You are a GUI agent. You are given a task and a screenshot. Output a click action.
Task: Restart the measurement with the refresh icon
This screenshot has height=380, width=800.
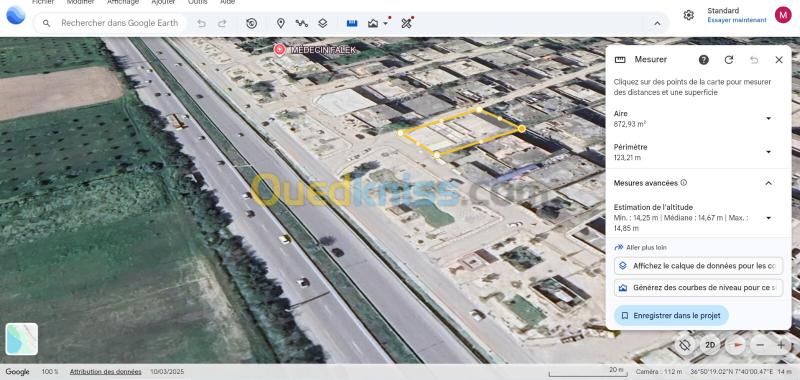point(729,60)
